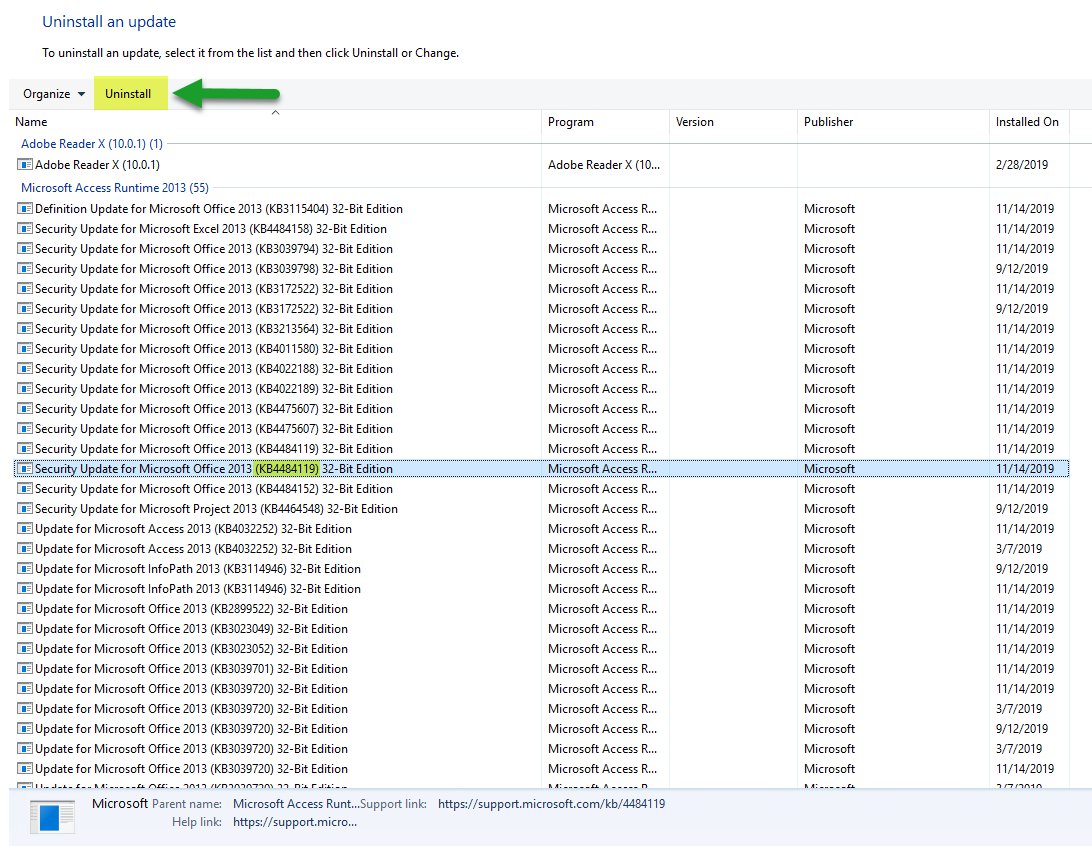The image size is (1092, 846).
Task: Click the icon of the highlighted KB4484119 row
Action: tap(24, 469)
